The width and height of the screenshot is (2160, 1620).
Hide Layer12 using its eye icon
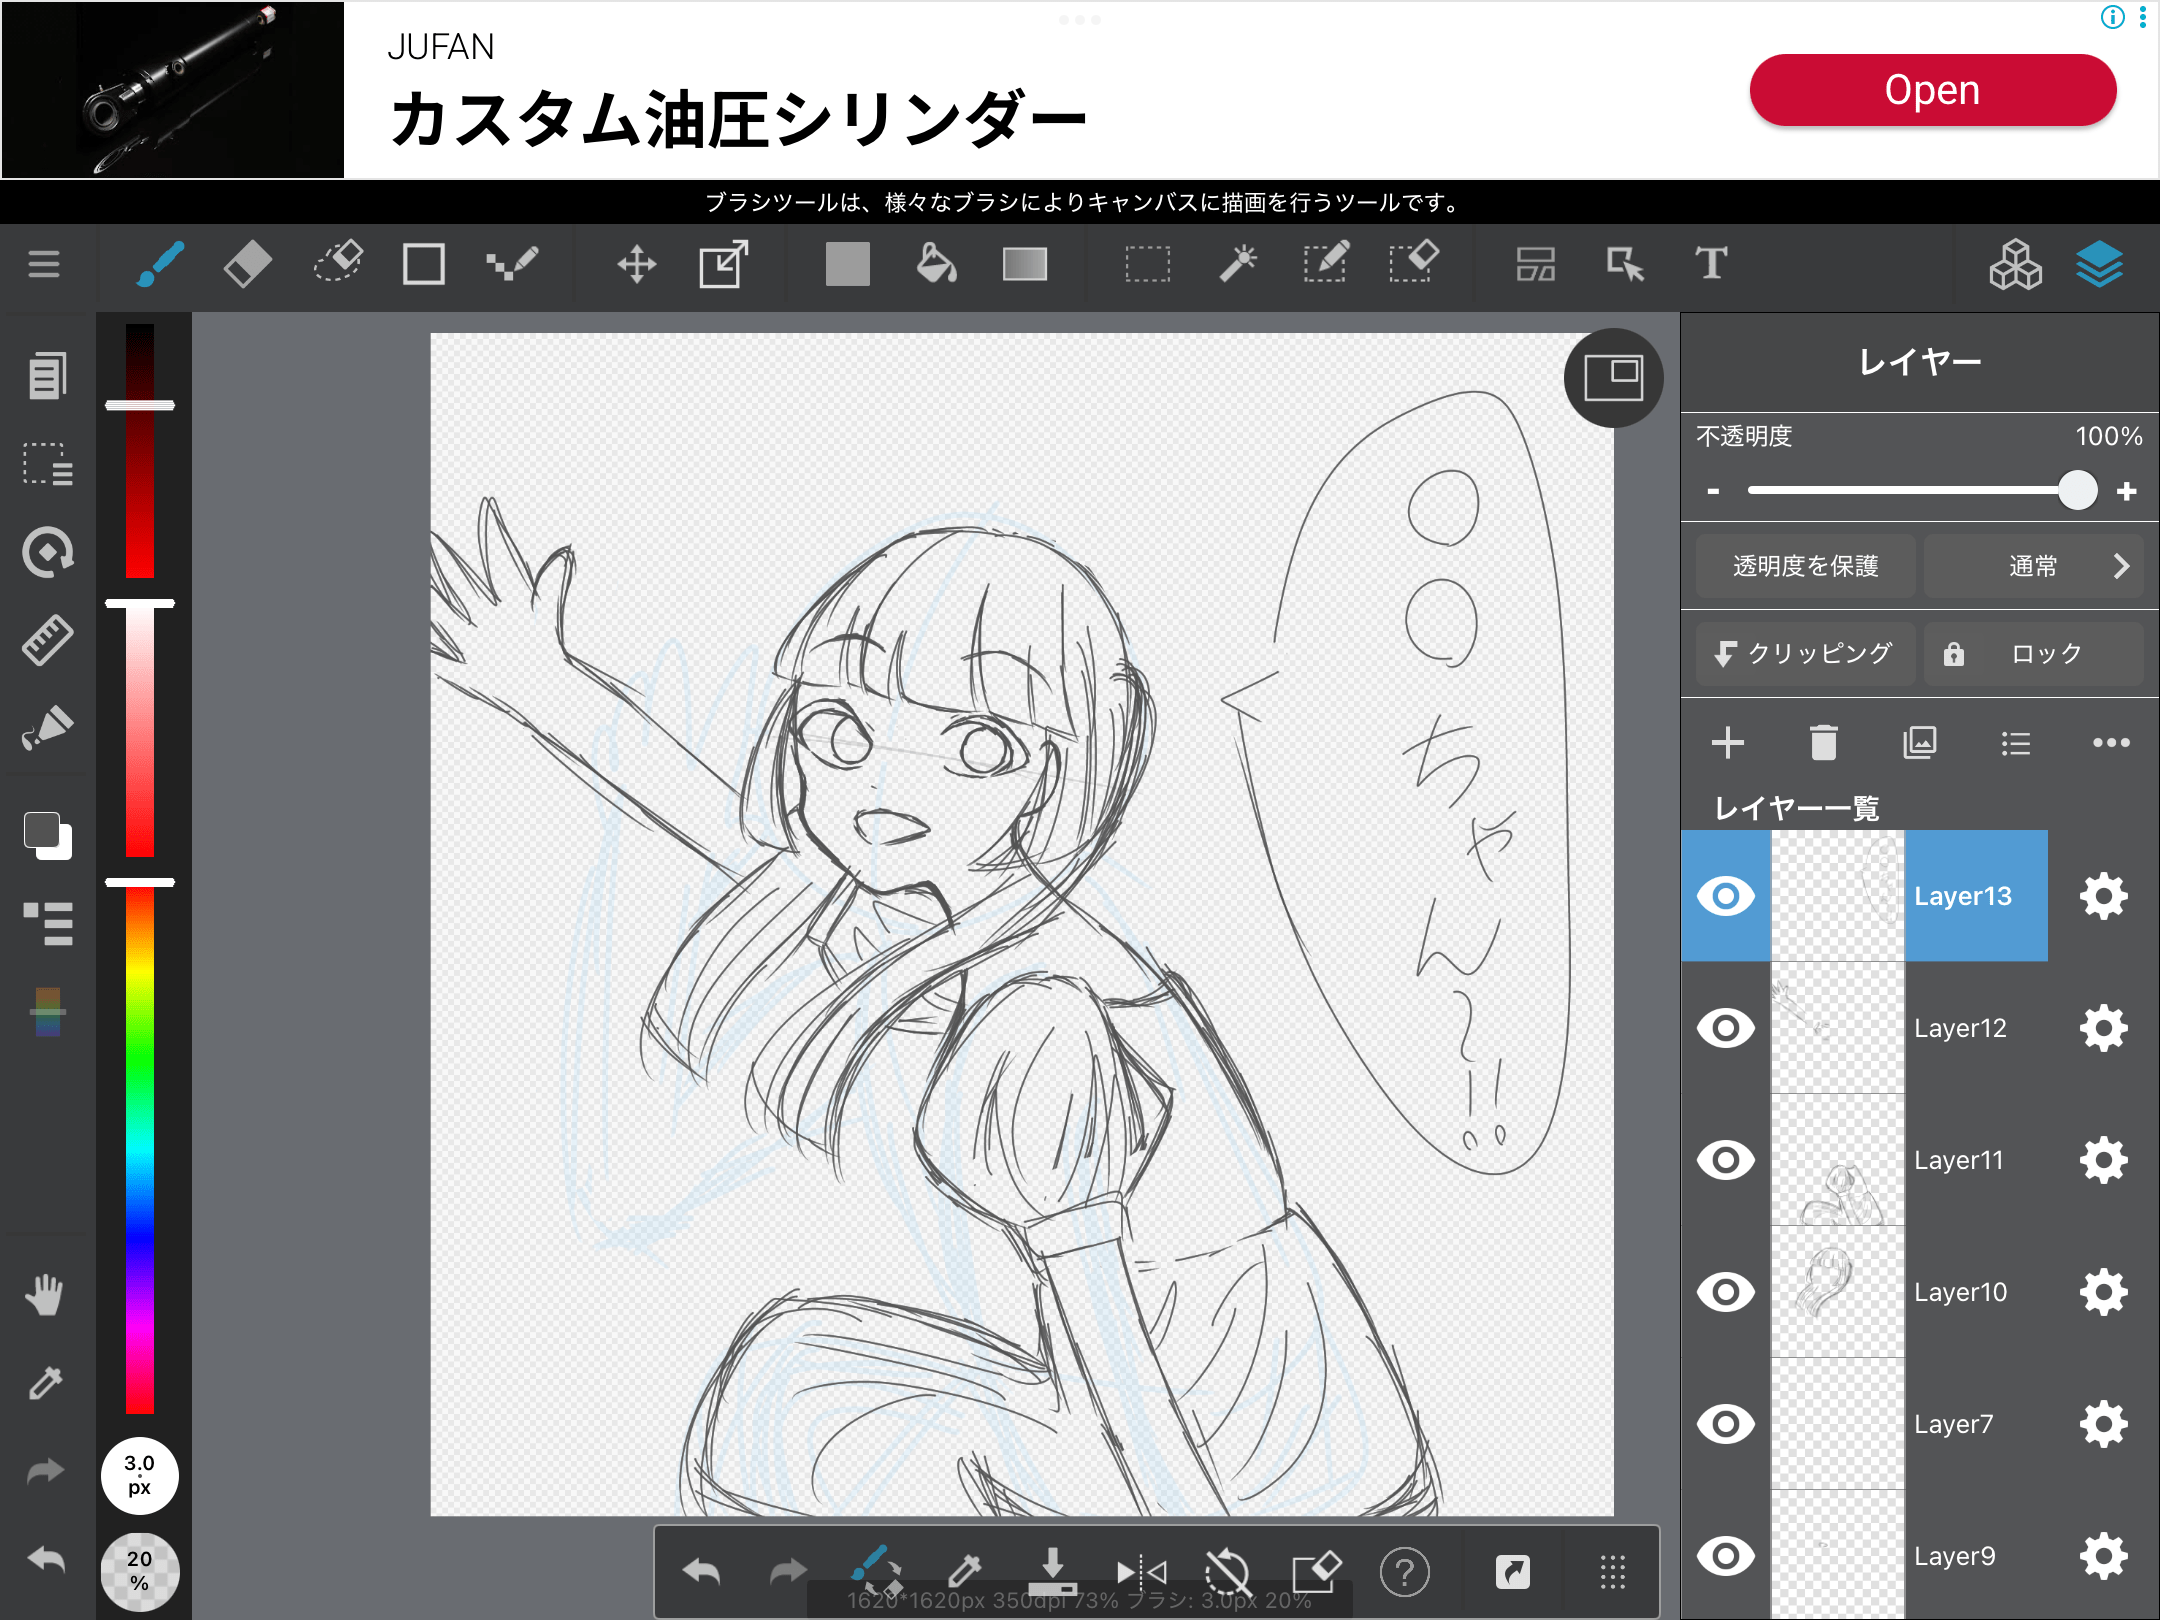(1725, 1028)
